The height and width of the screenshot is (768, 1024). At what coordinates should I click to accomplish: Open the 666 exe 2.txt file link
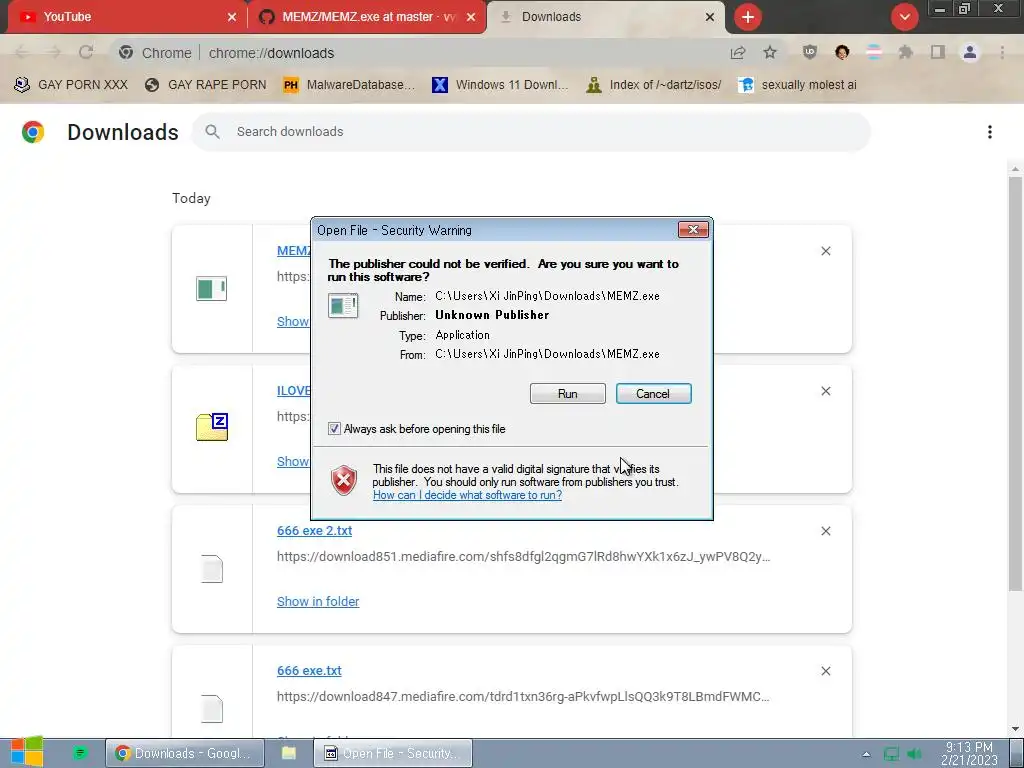point(314,531)
